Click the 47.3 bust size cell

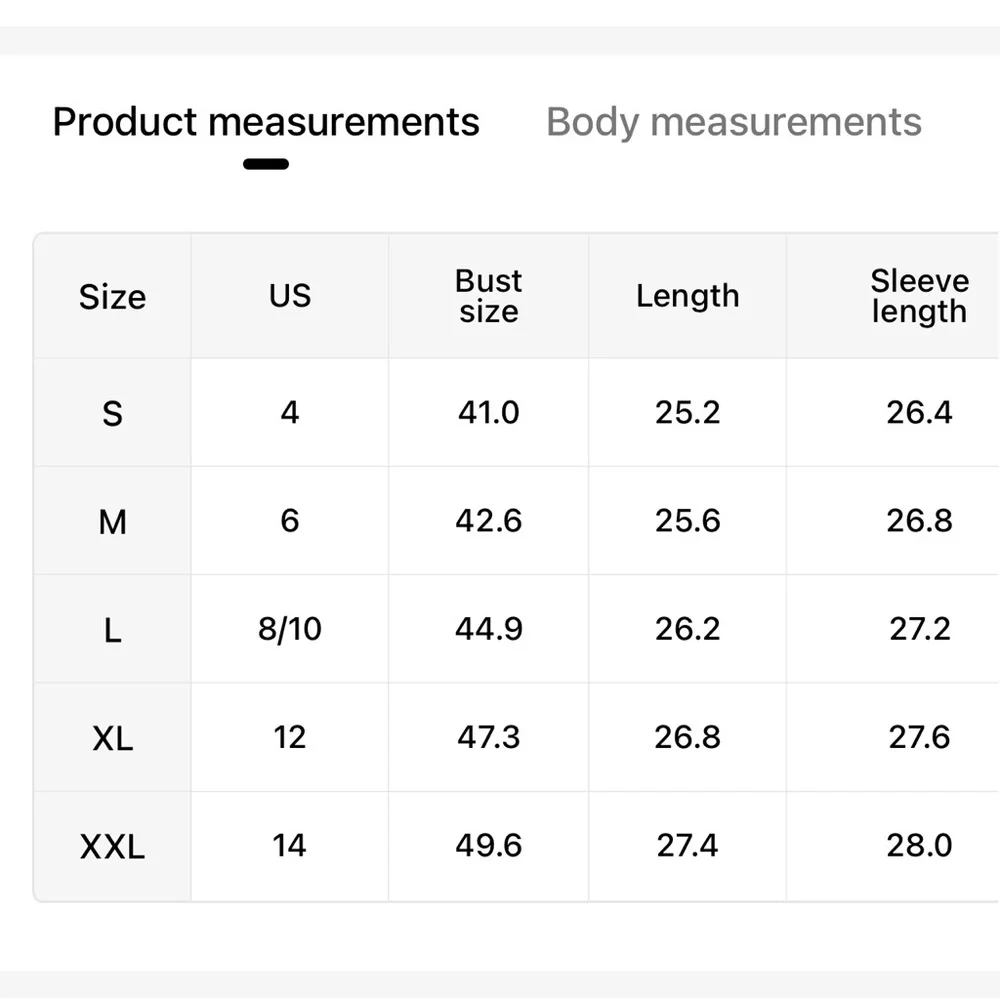tap(489, 737)
